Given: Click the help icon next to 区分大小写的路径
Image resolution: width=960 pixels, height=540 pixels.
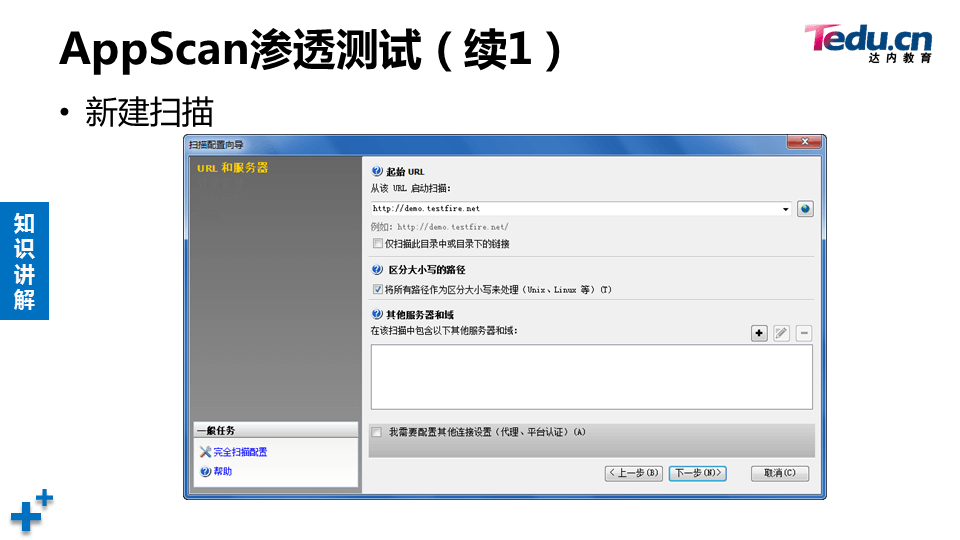Looking at the screenshot, I should coord(377,269).
